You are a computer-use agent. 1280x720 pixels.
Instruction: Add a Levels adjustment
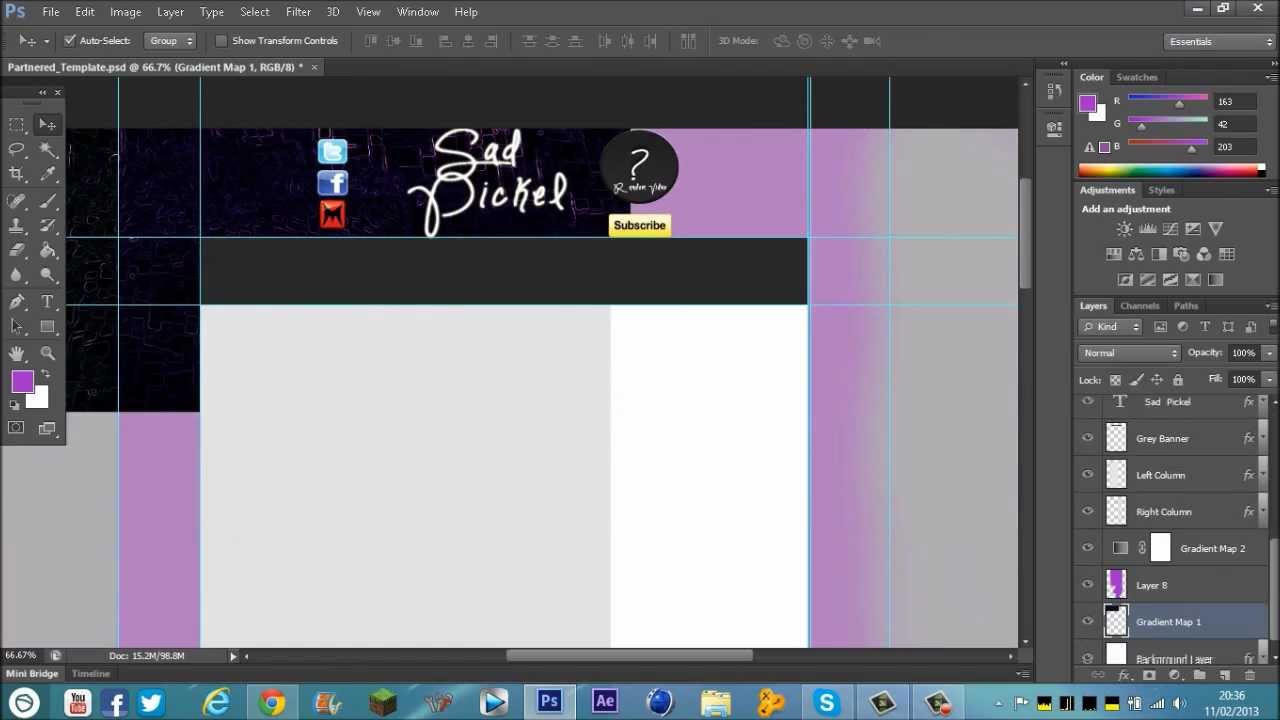click(x=1148, y=229)
